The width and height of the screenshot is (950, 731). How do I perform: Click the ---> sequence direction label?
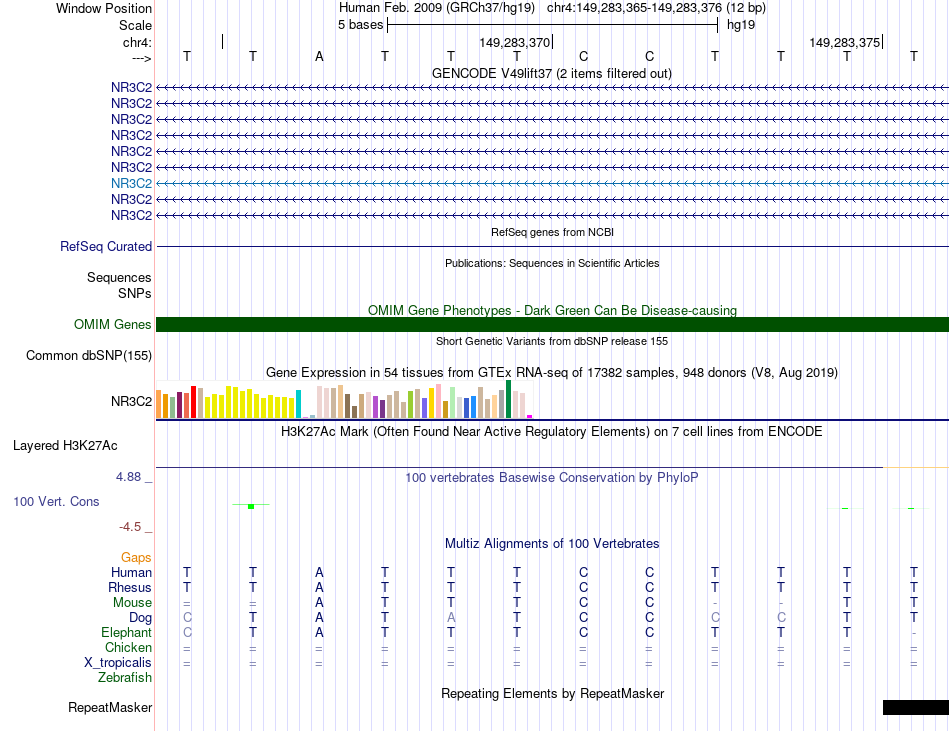tap(141, 58)
